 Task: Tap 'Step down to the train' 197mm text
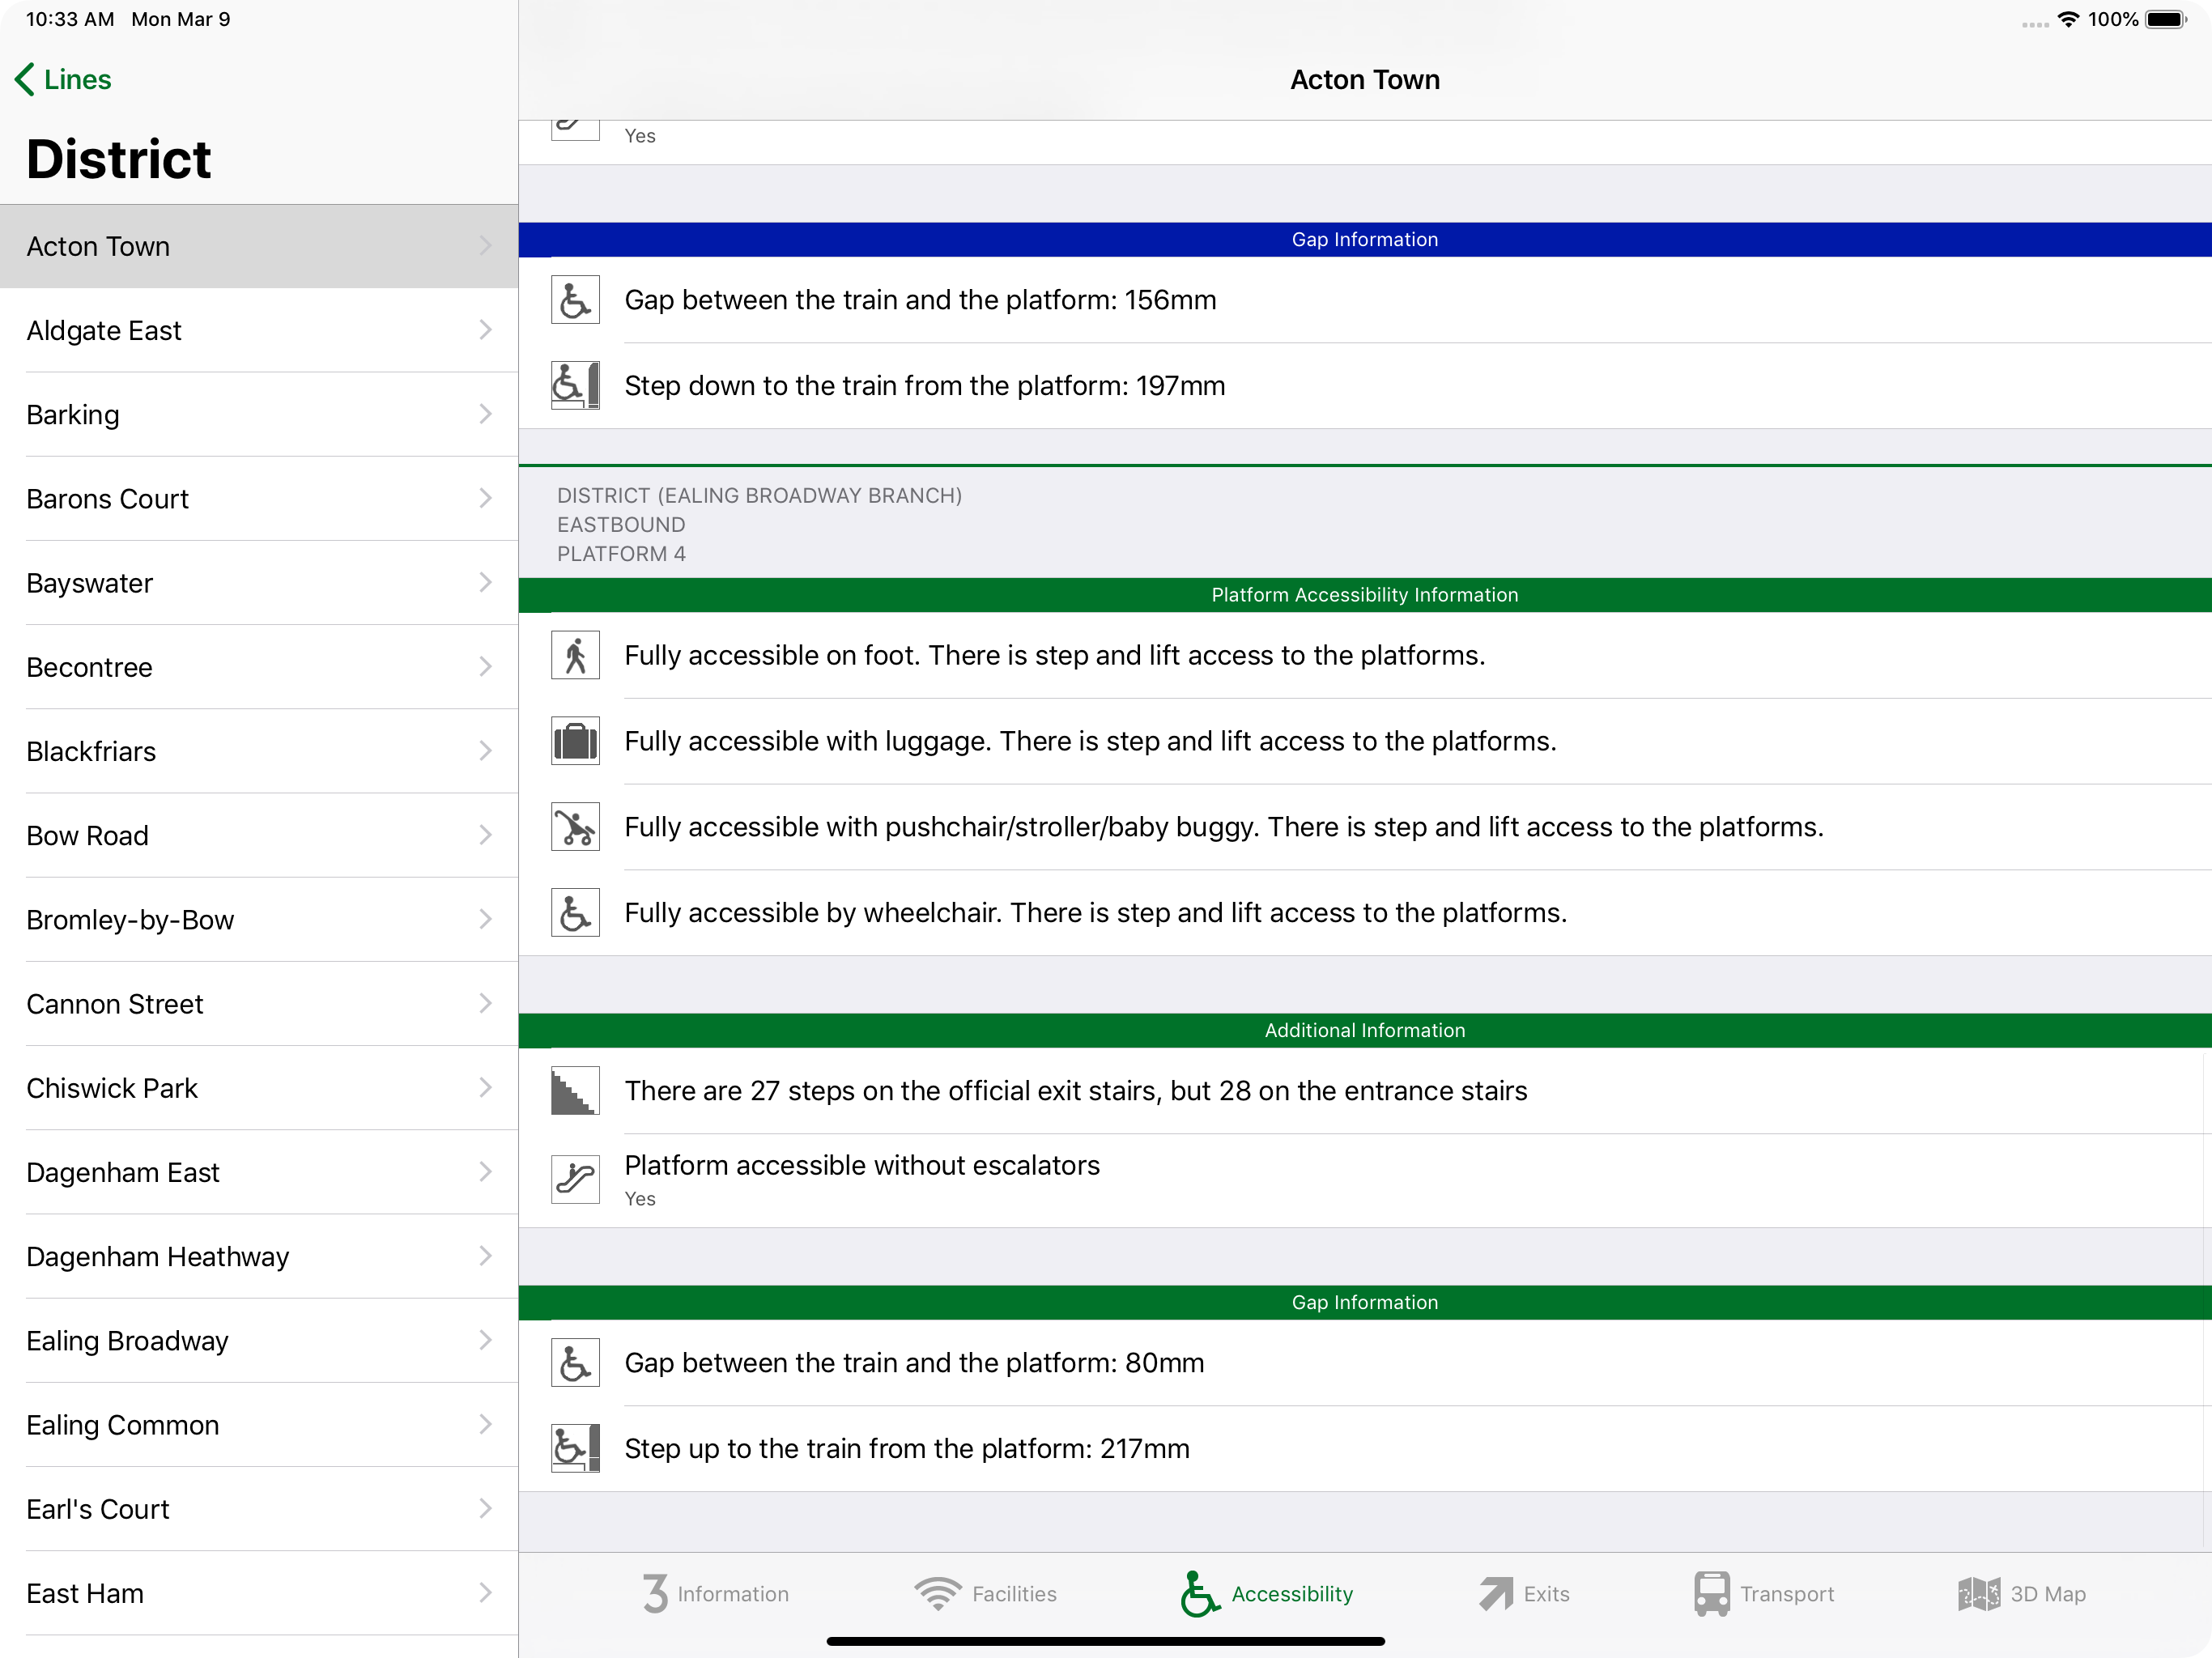[925, 386]
